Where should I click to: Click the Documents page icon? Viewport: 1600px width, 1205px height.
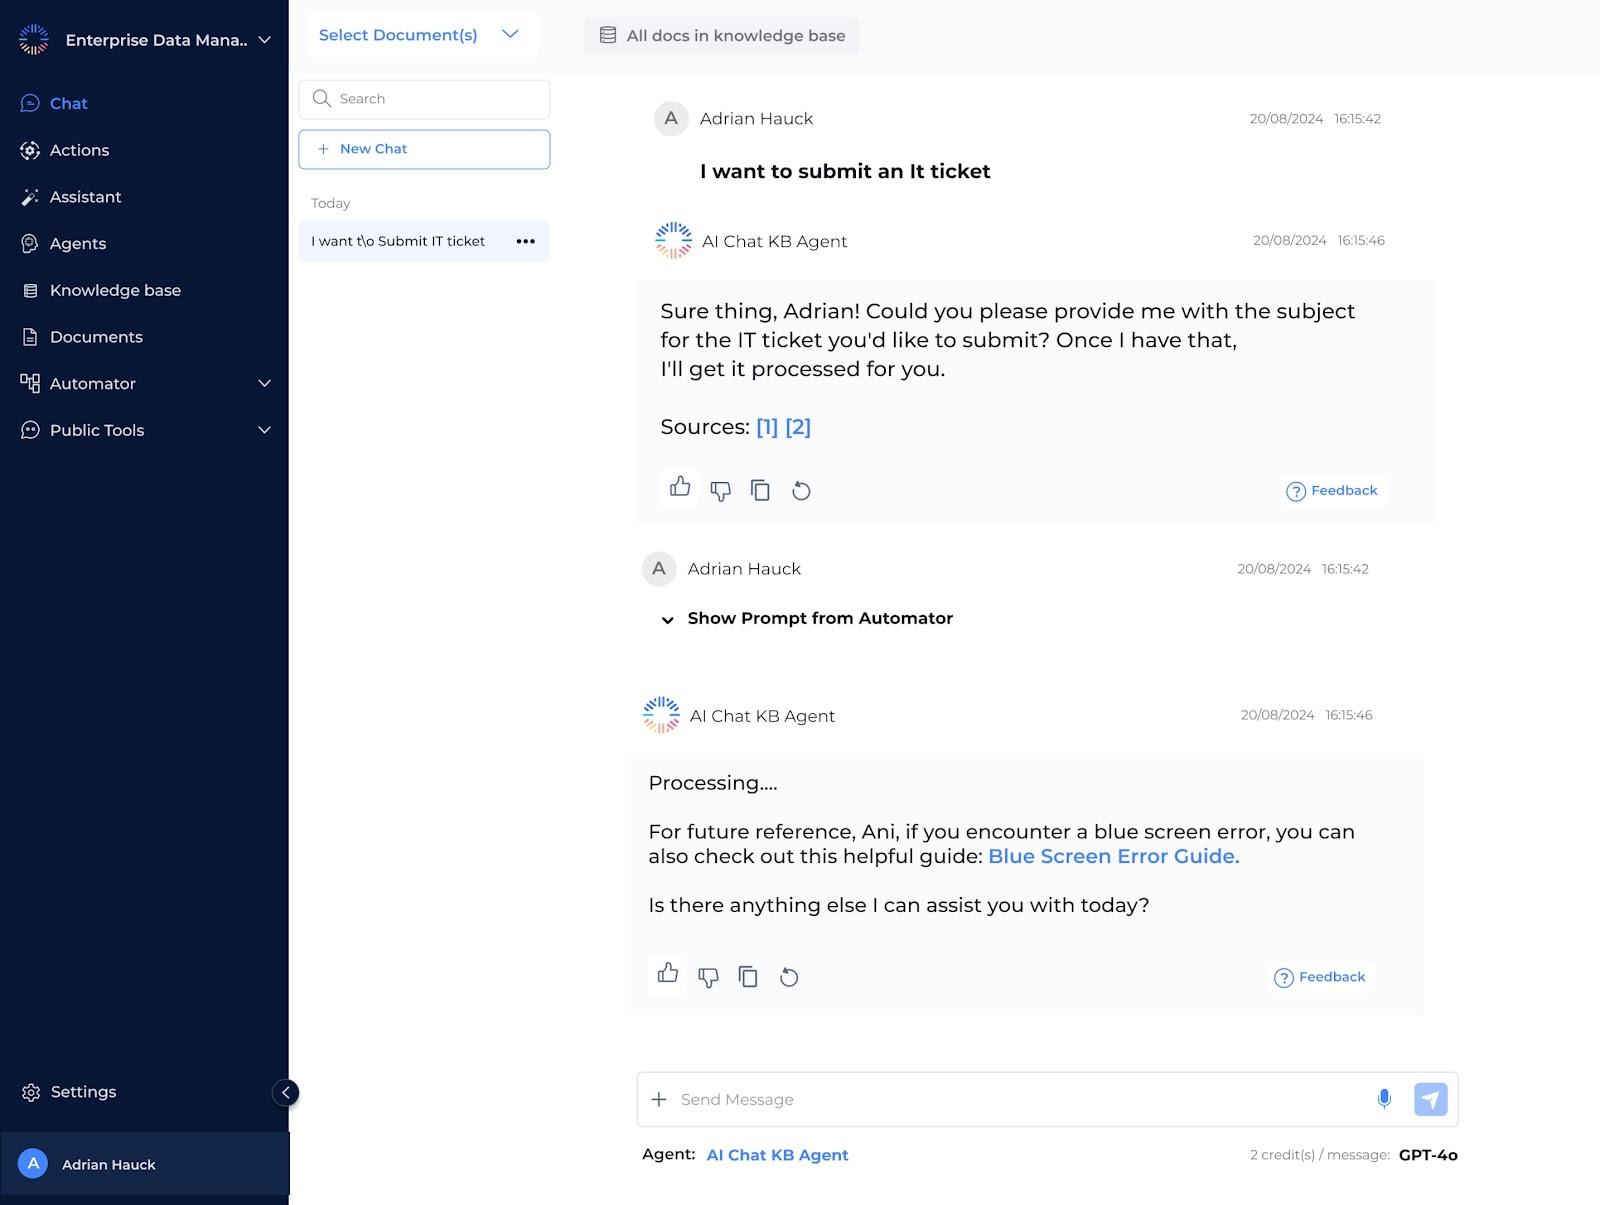(30, 337)
